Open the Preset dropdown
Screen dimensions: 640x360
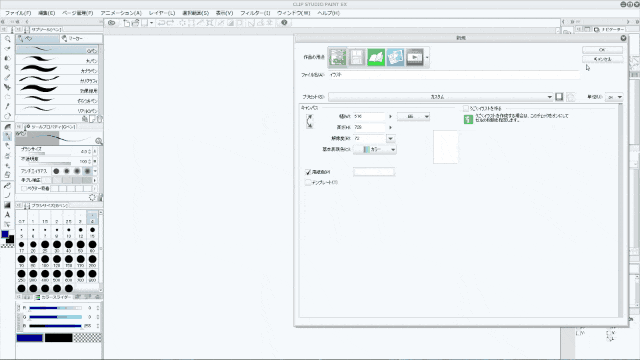click(441, 97)
